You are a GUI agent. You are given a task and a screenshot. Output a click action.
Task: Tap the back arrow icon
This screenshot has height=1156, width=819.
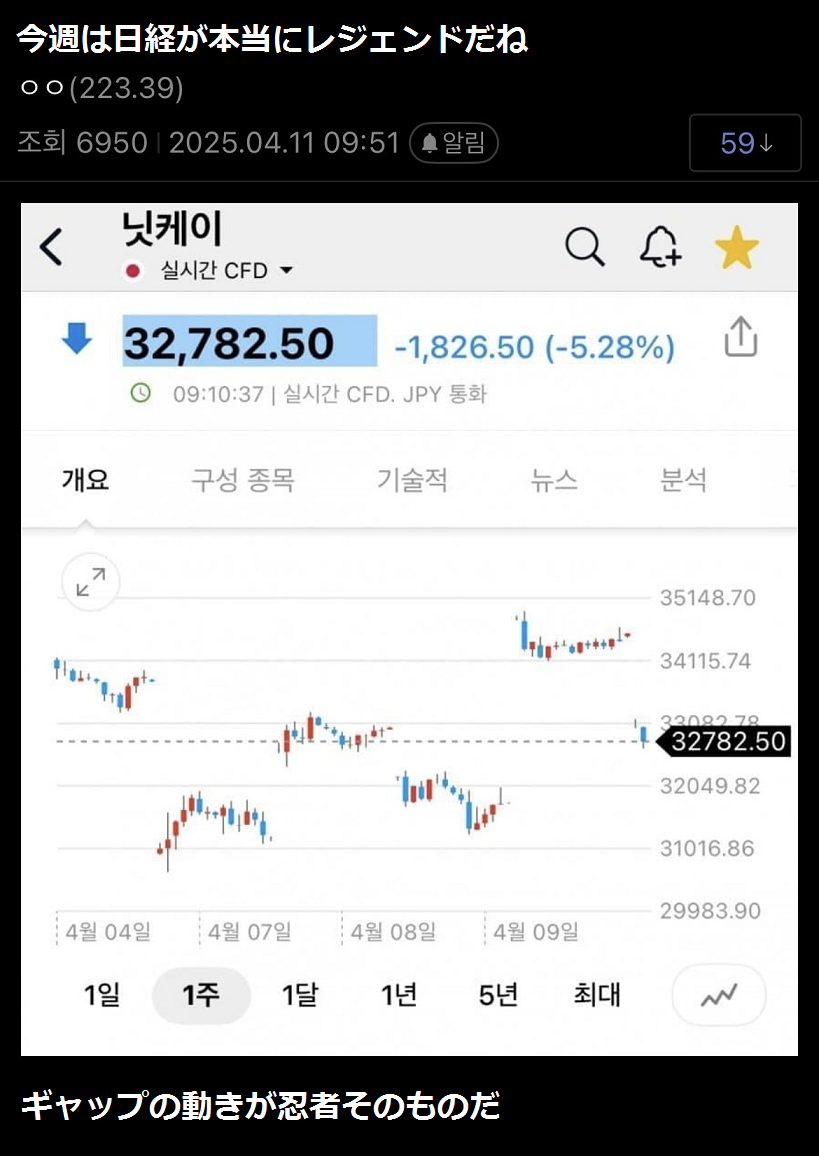click(x=51, y=247)
